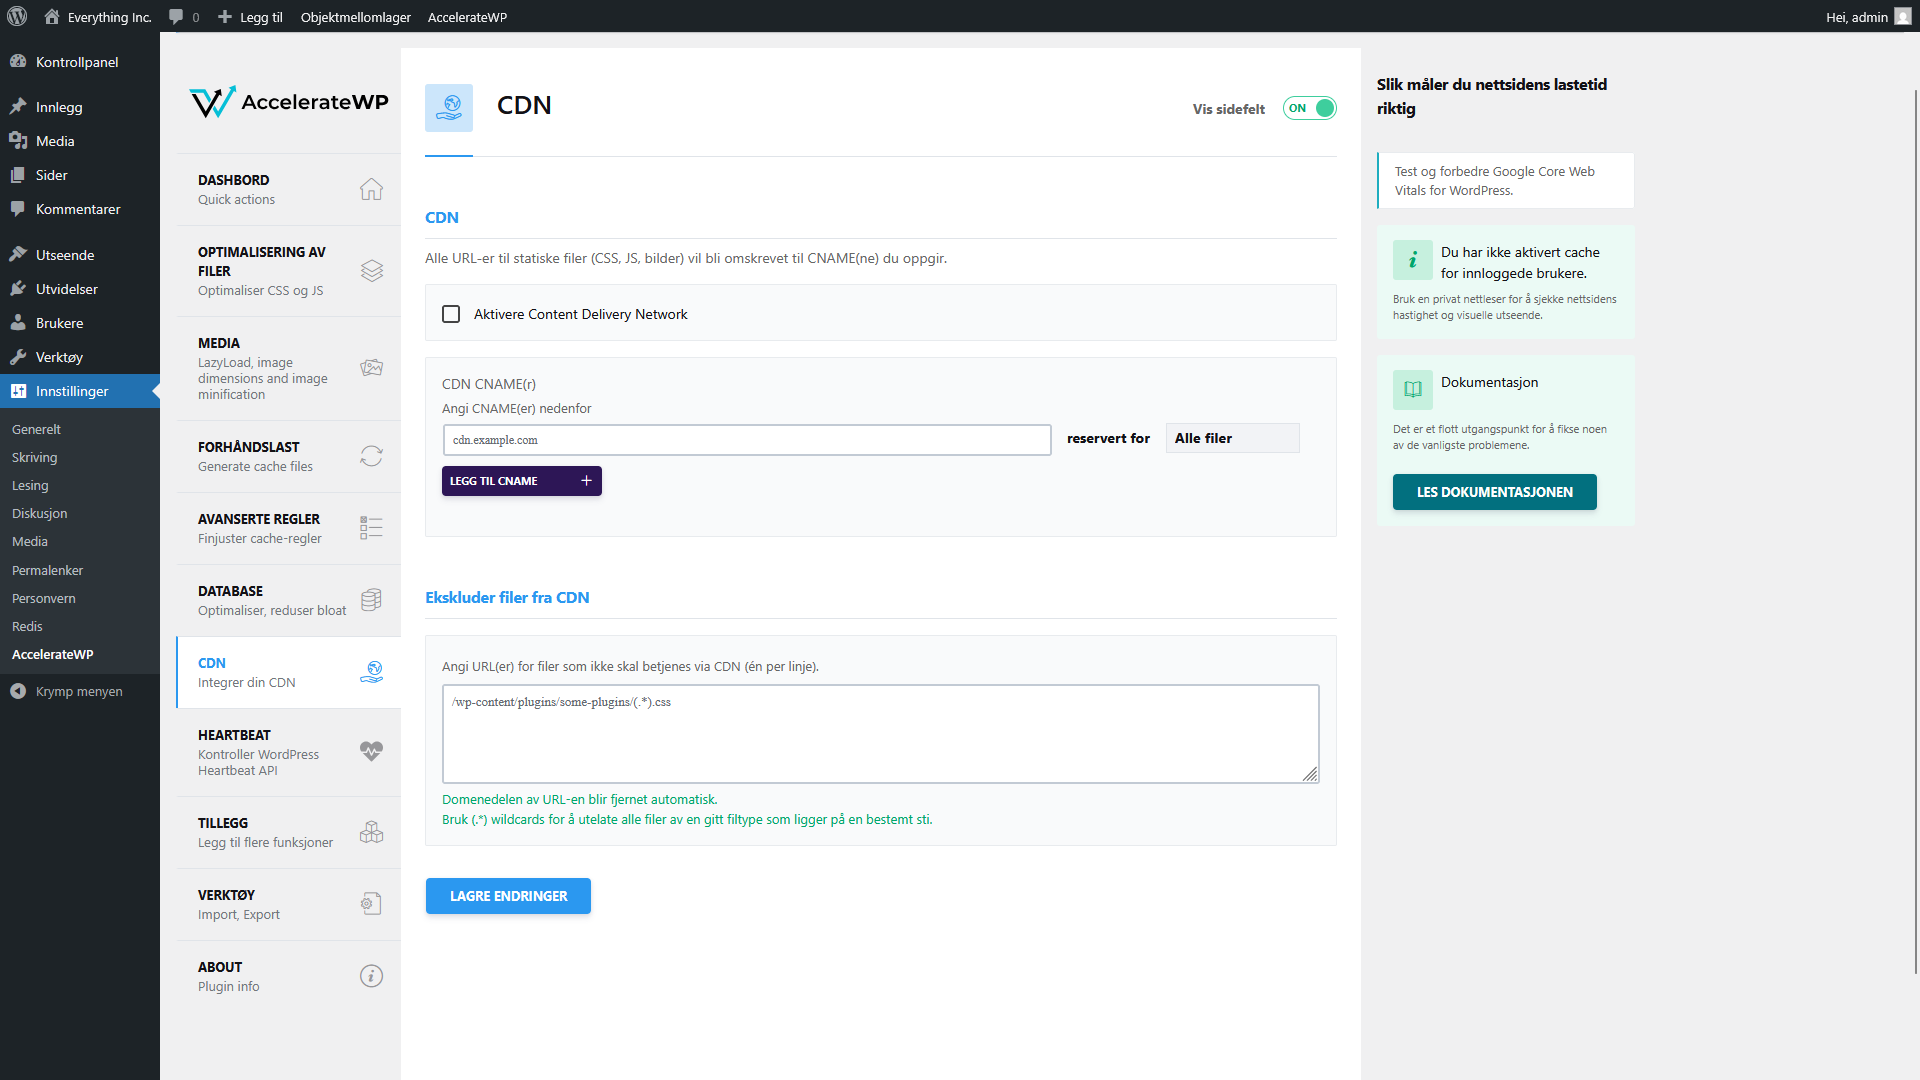Click the Utvidelser plug icon

[x=18, y=288]
